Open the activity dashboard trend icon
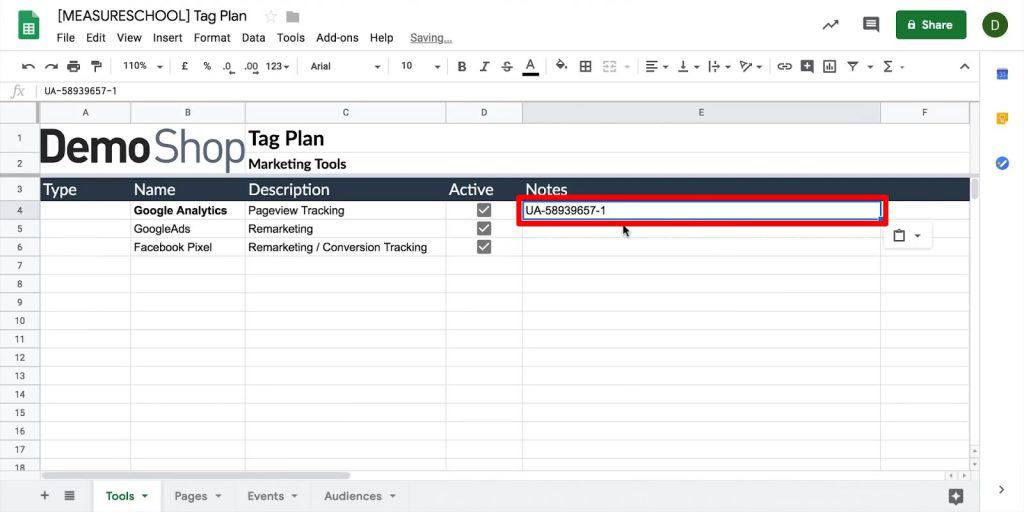Viewport: 1024px width, 512px height. tap(831, 25)
